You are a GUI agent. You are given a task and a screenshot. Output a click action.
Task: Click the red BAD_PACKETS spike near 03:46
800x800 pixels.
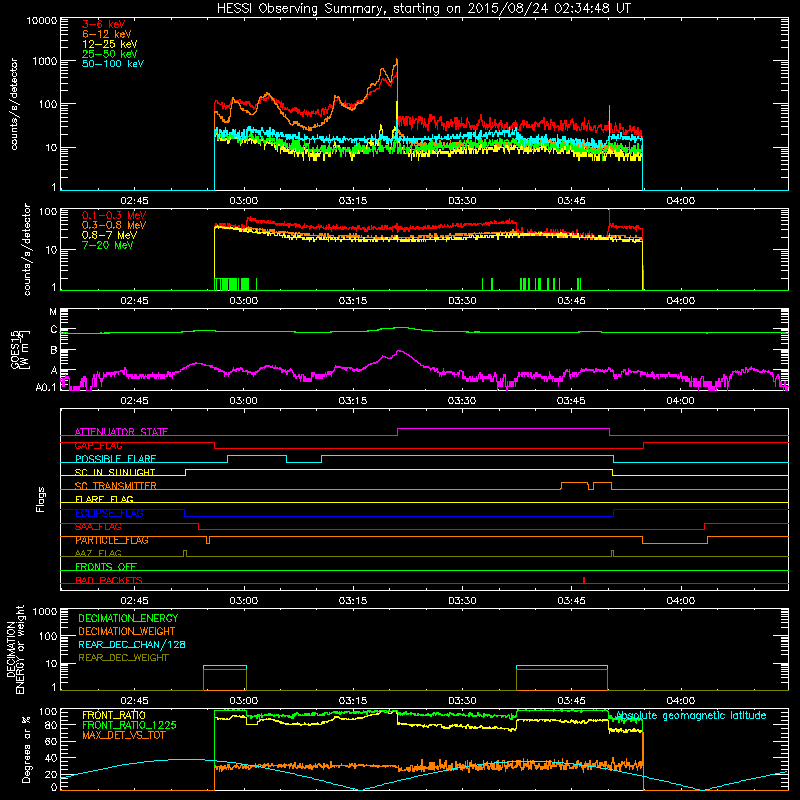(x=584, y=580)
